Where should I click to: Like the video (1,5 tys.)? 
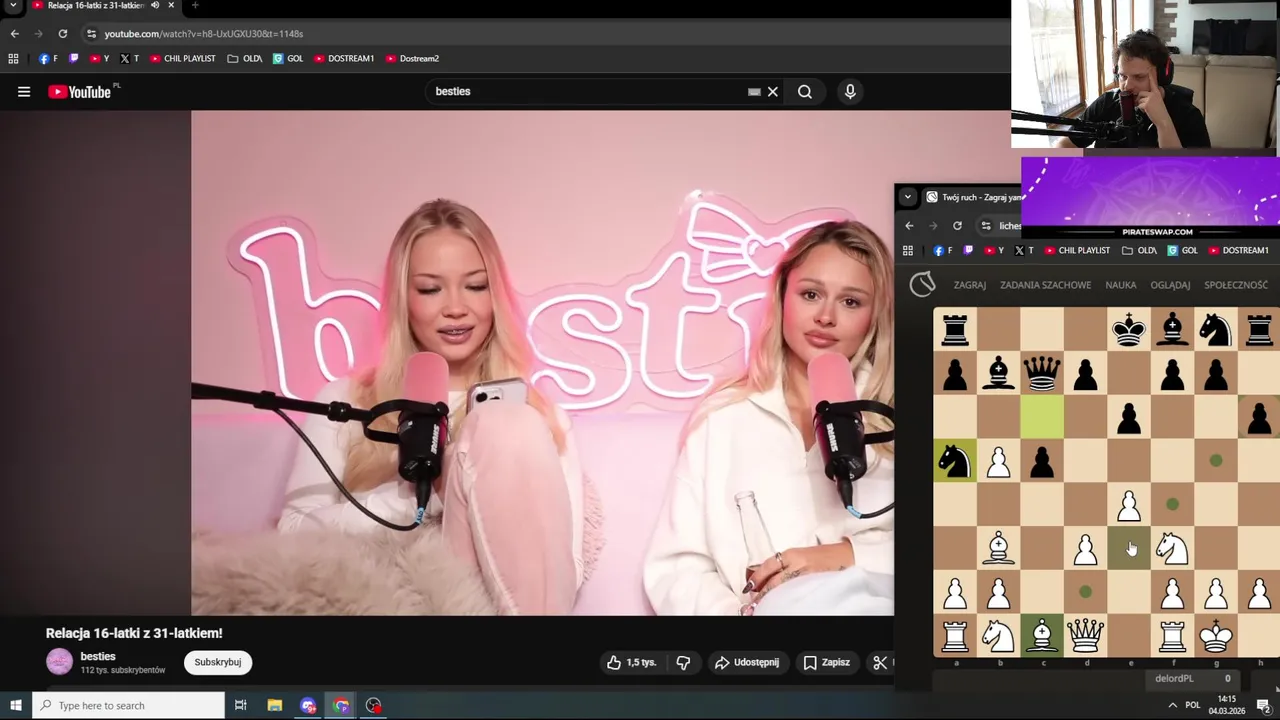click(x=632, y=662)
